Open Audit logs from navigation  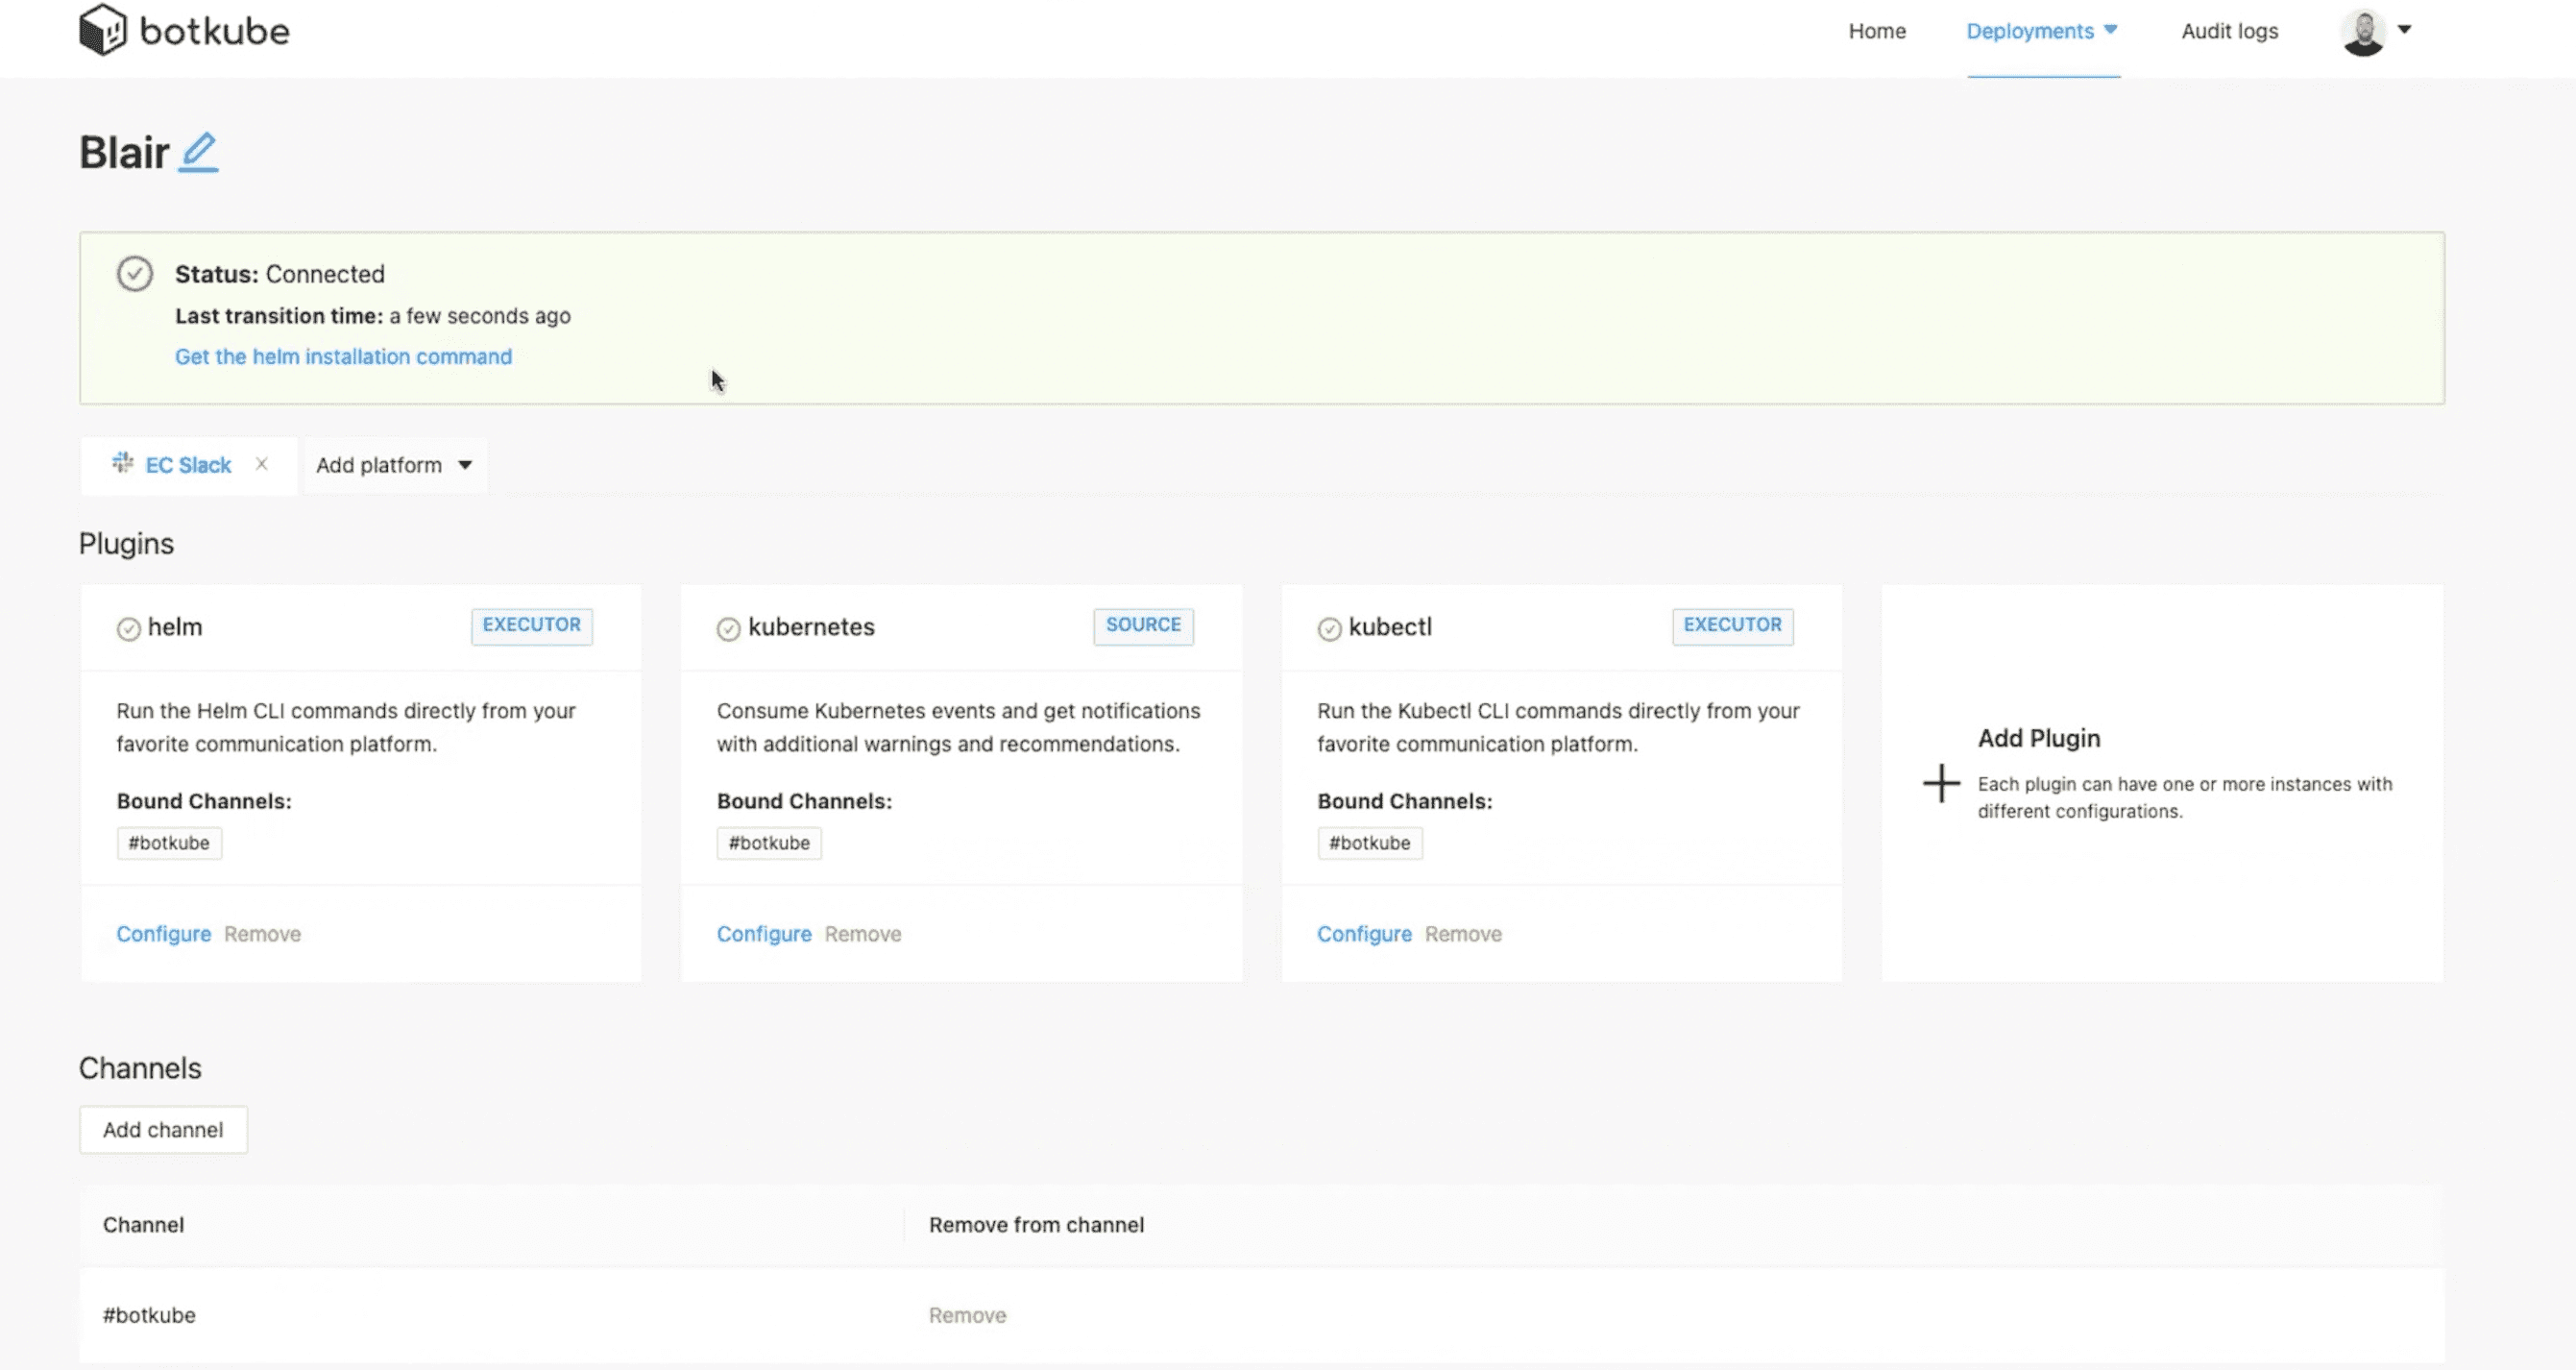pos(2229,31)
